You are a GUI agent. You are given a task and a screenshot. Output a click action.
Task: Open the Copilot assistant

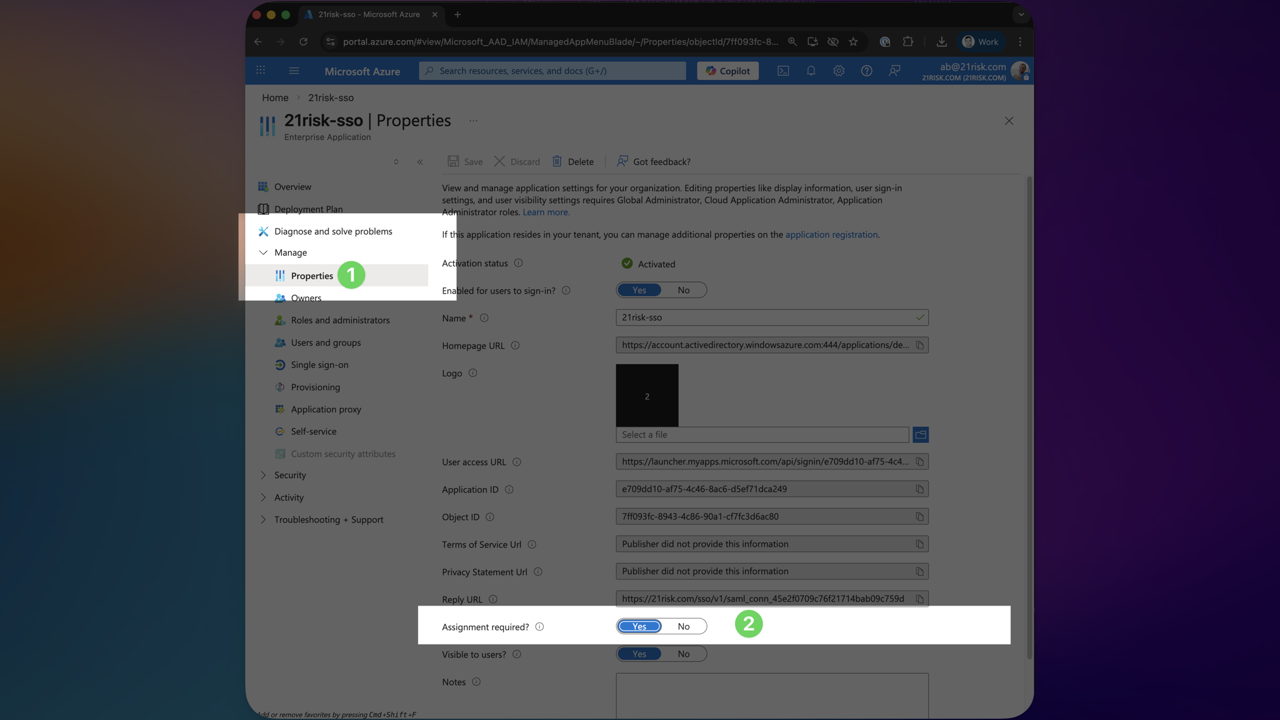tap(727, 70)
